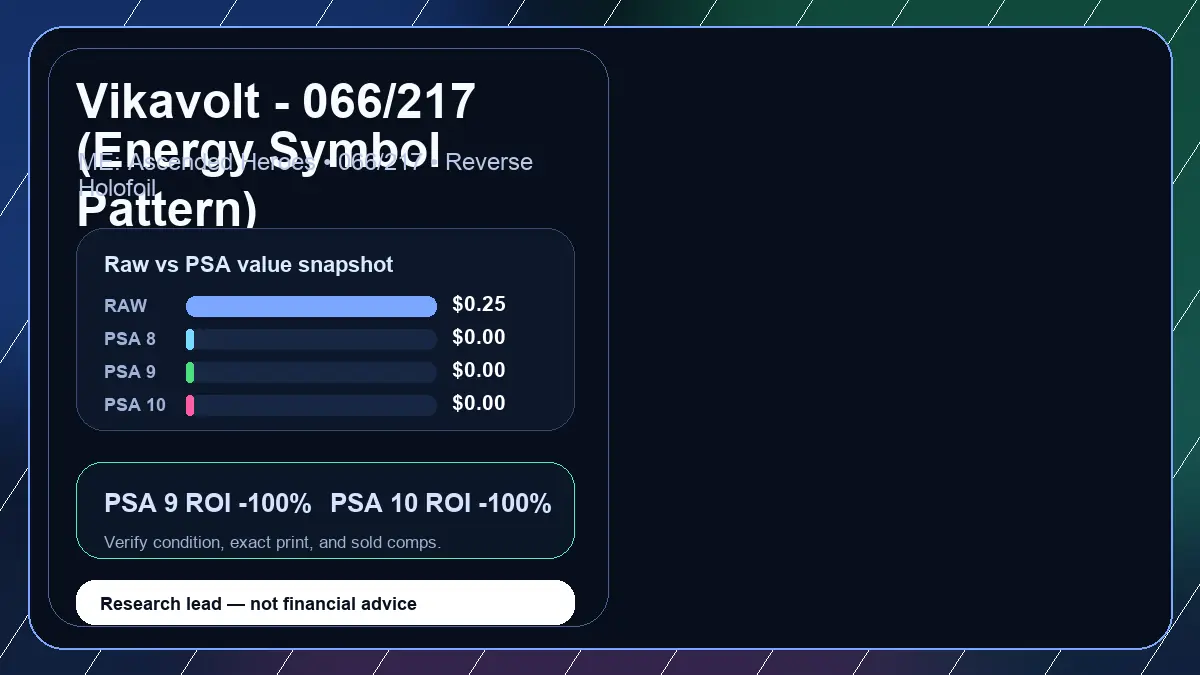Select the PSA 10 $0.00 value
The height and width of the screenshot is (675, 1200).
(x=478, y=403)
